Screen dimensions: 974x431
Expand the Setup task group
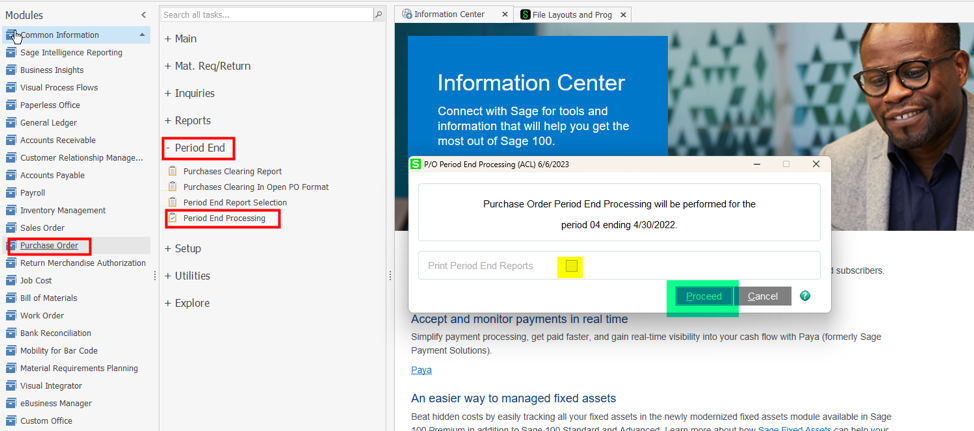tap(183, 248)
